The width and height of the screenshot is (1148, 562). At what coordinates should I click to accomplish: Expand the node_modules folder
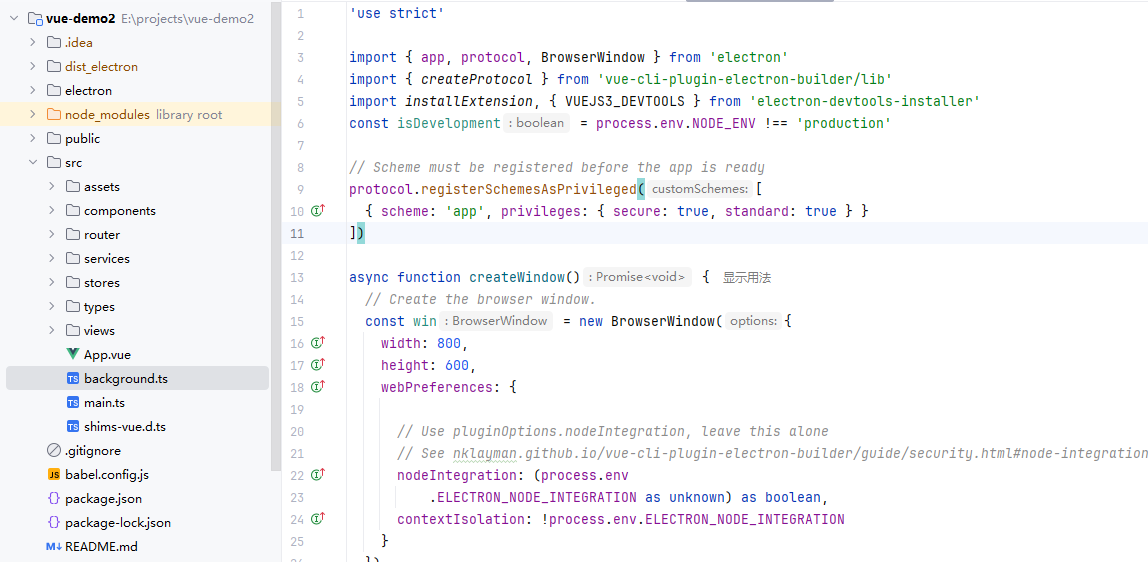pyautogui.click(x=33, y=115)
